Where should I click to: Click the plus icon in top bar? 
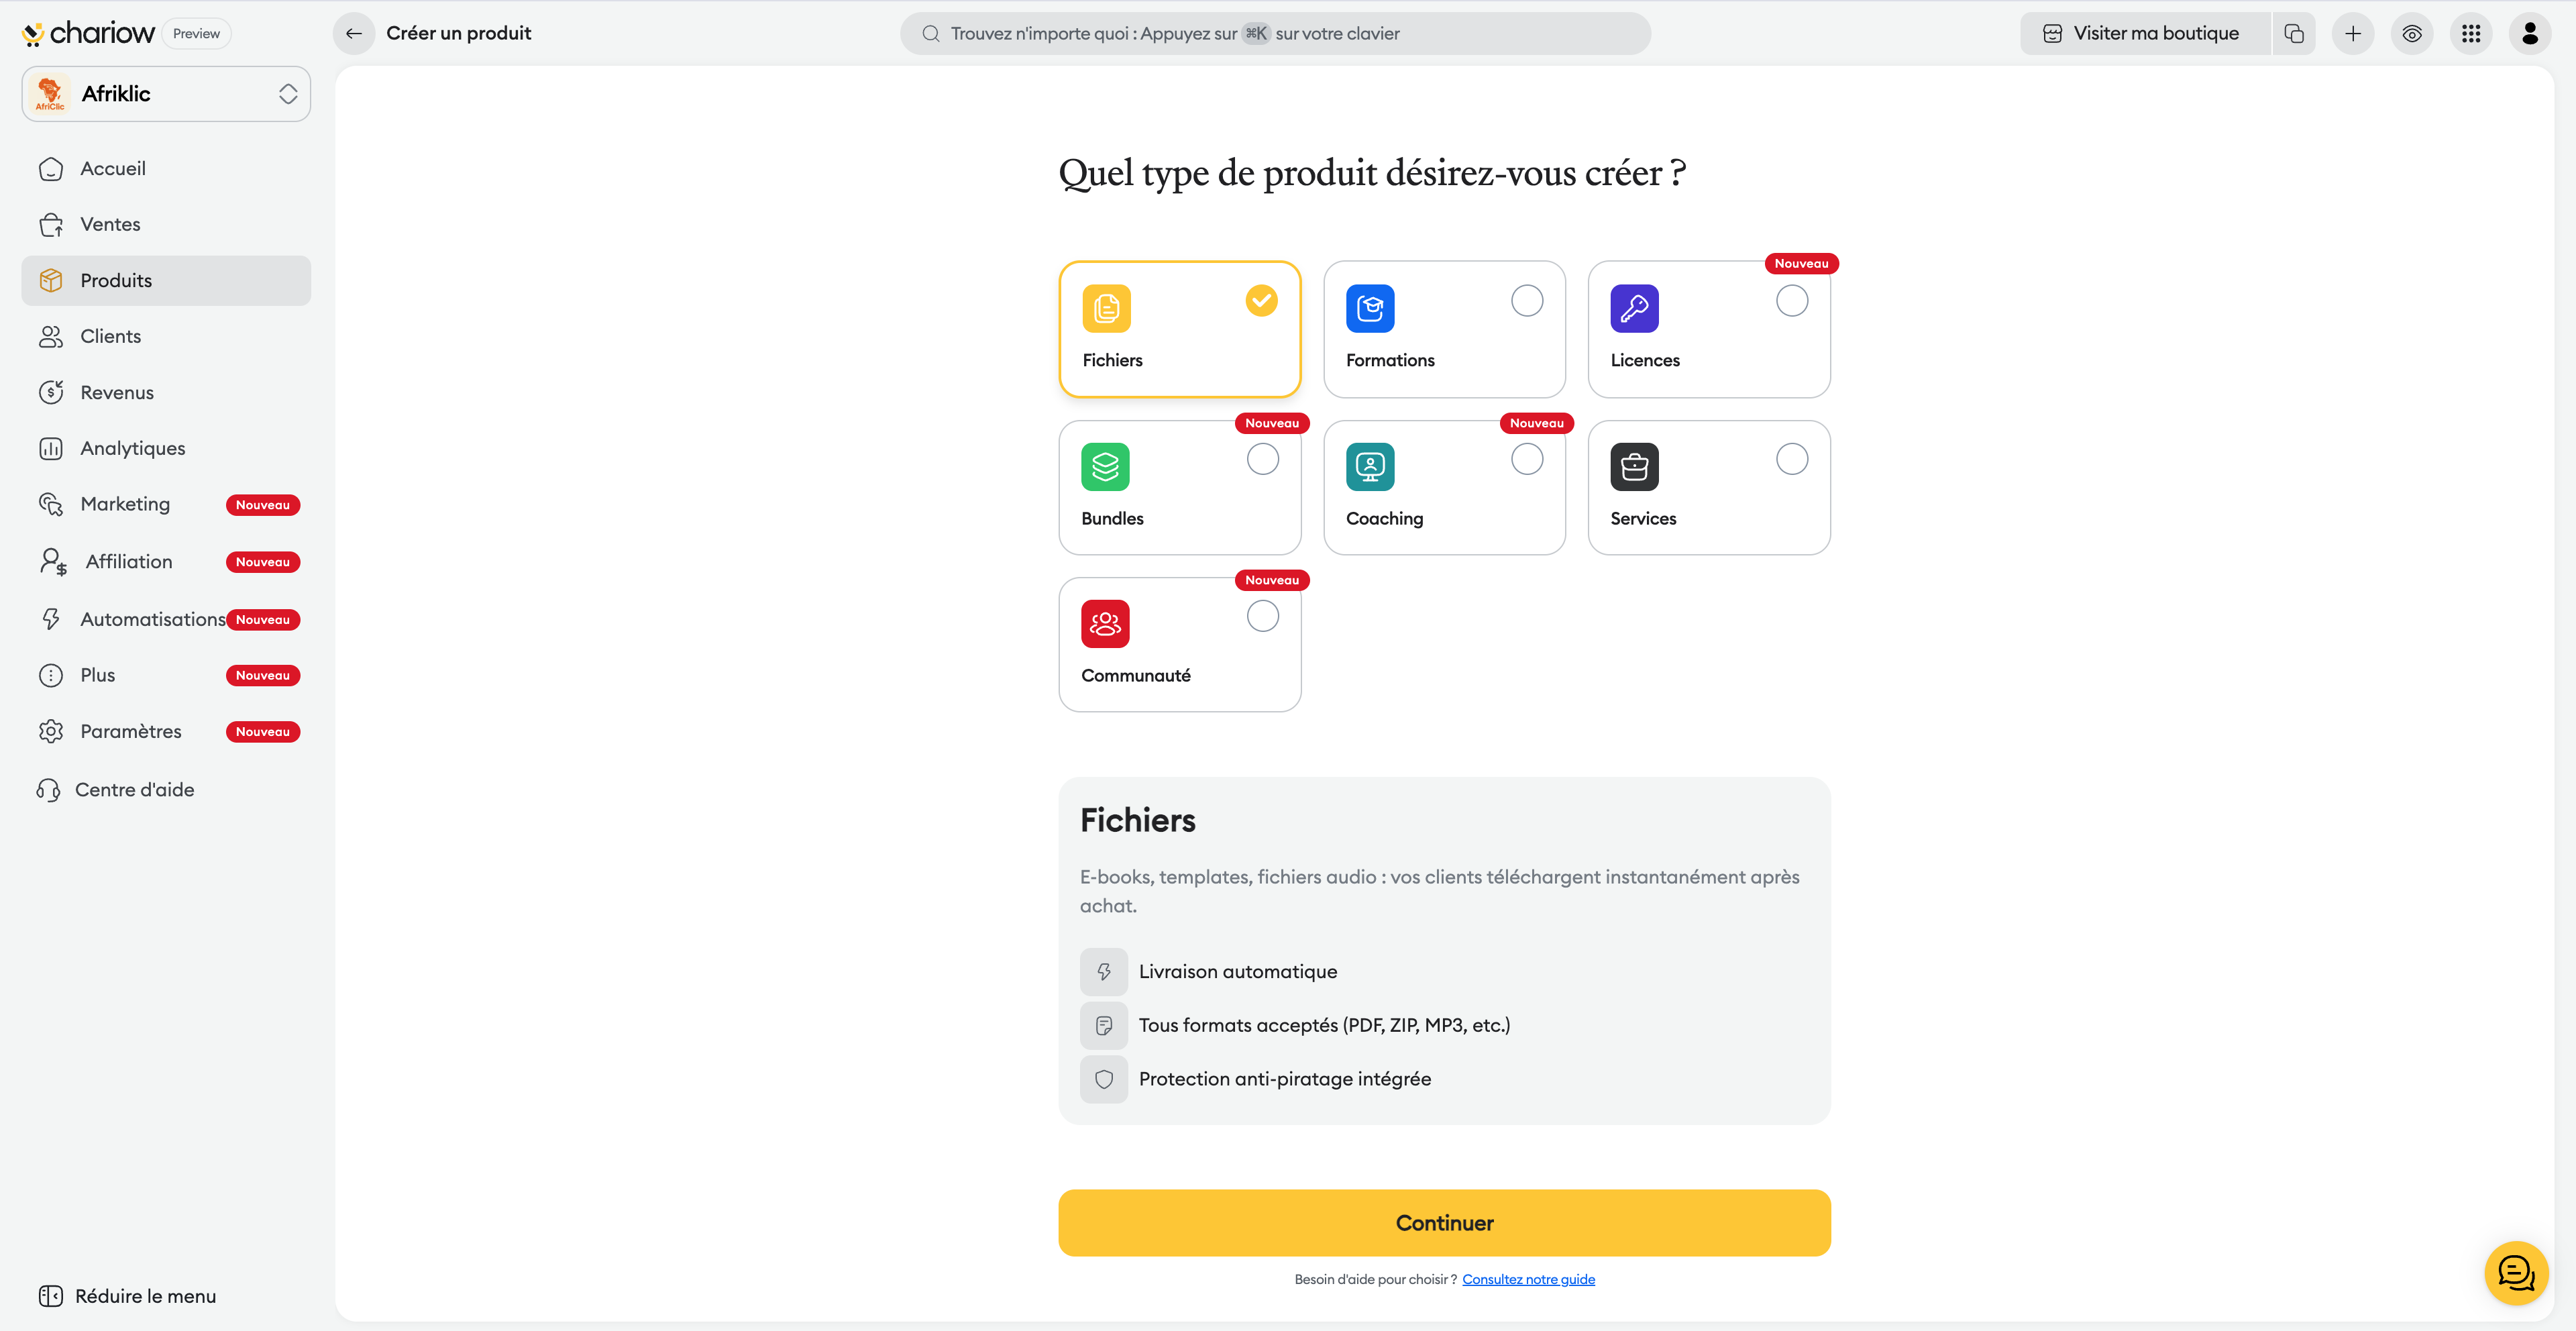pos(2352,33)
